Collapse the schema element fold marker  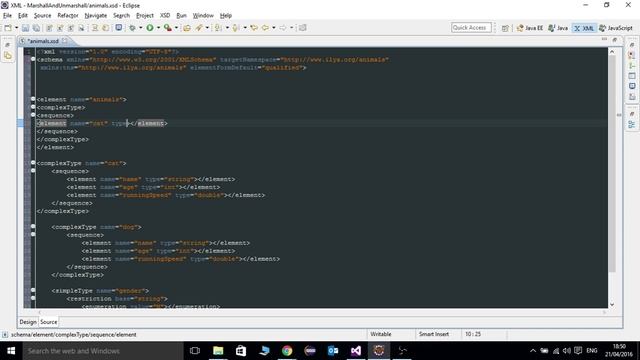tap(33, 59)
